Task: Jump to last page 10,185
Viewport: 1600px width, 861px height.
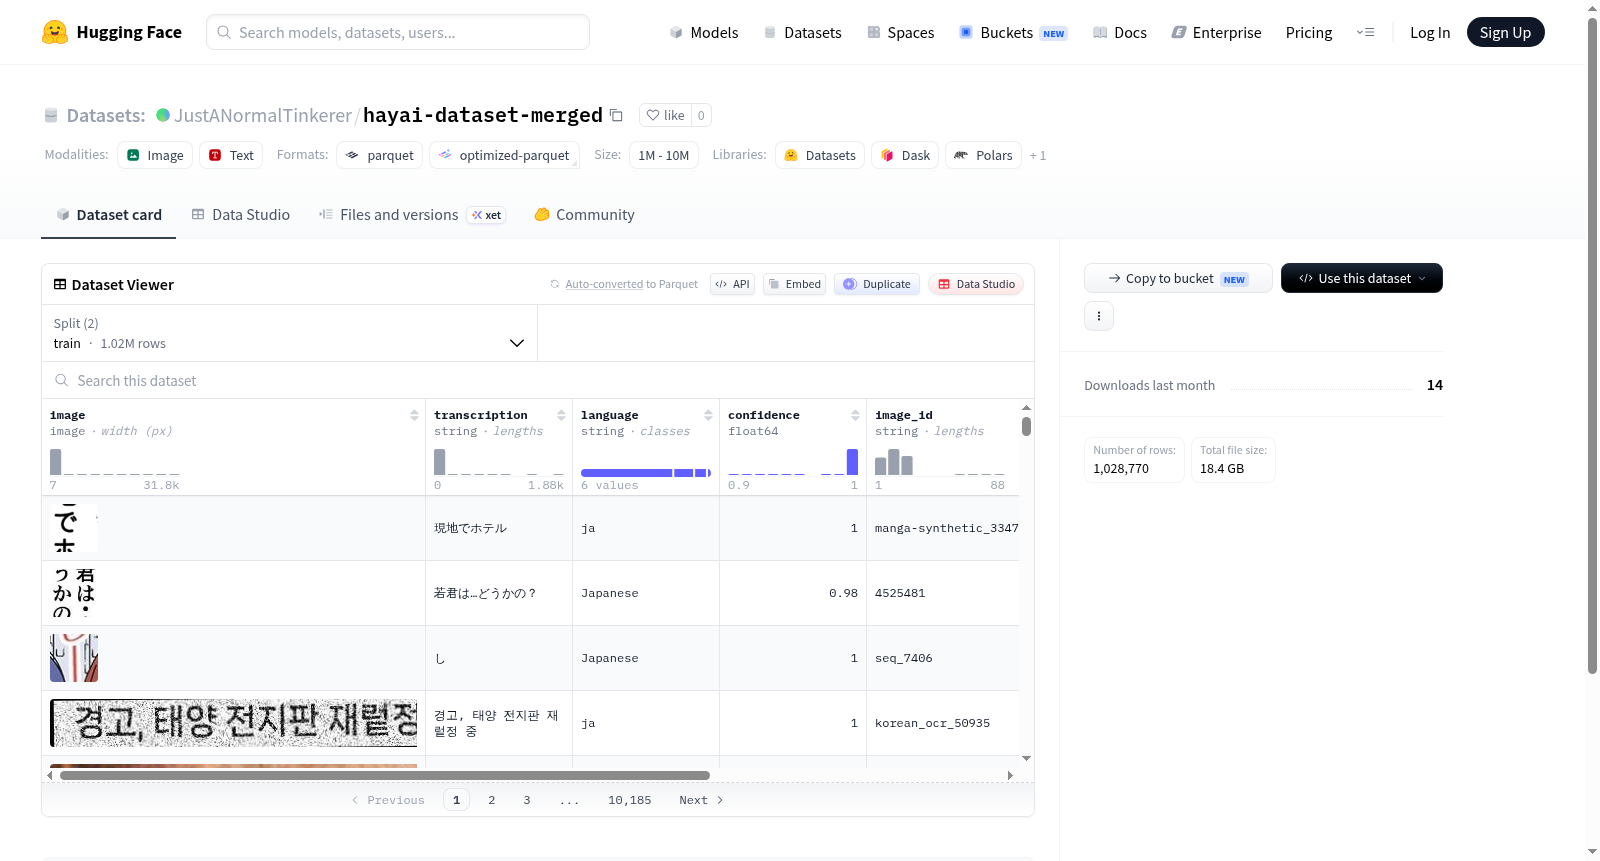Action: (629, 800)
